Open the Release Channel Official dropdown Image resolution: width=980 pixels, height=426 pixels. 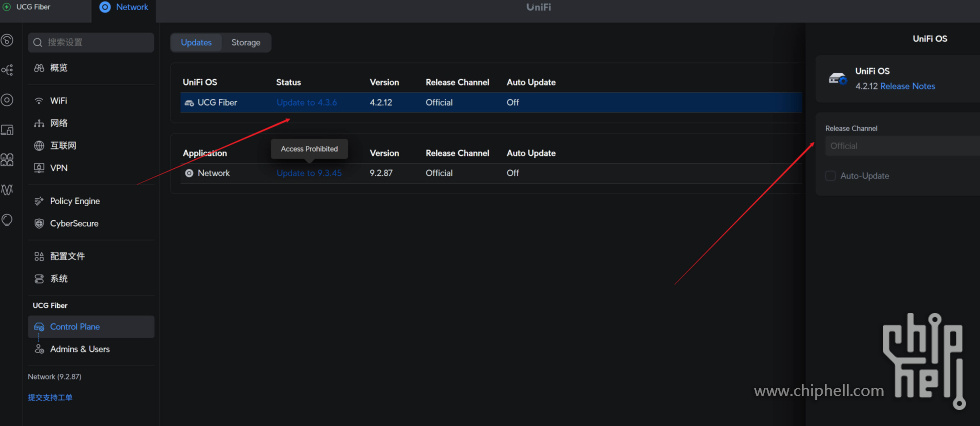pyautogui.click(x=902, y=146)
